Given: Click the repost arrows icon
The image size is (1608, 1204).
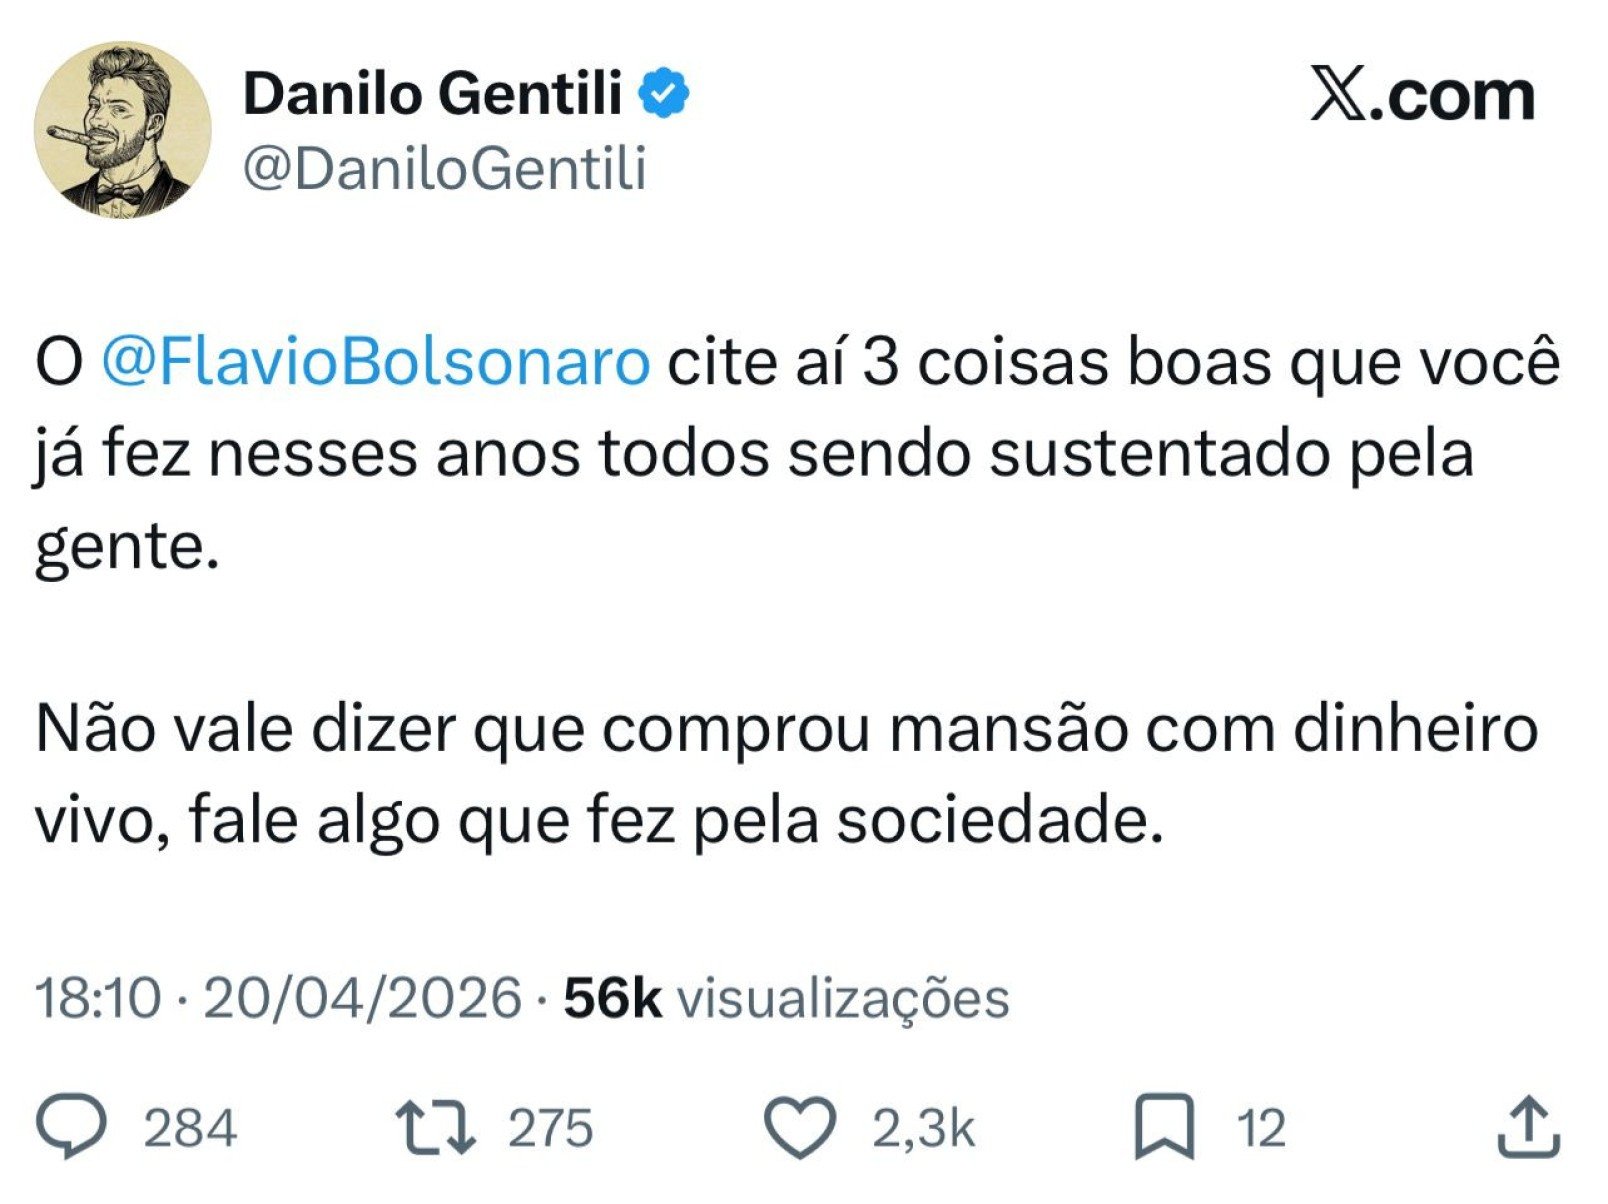Looking at the screenshot, I should point(435,1128).
